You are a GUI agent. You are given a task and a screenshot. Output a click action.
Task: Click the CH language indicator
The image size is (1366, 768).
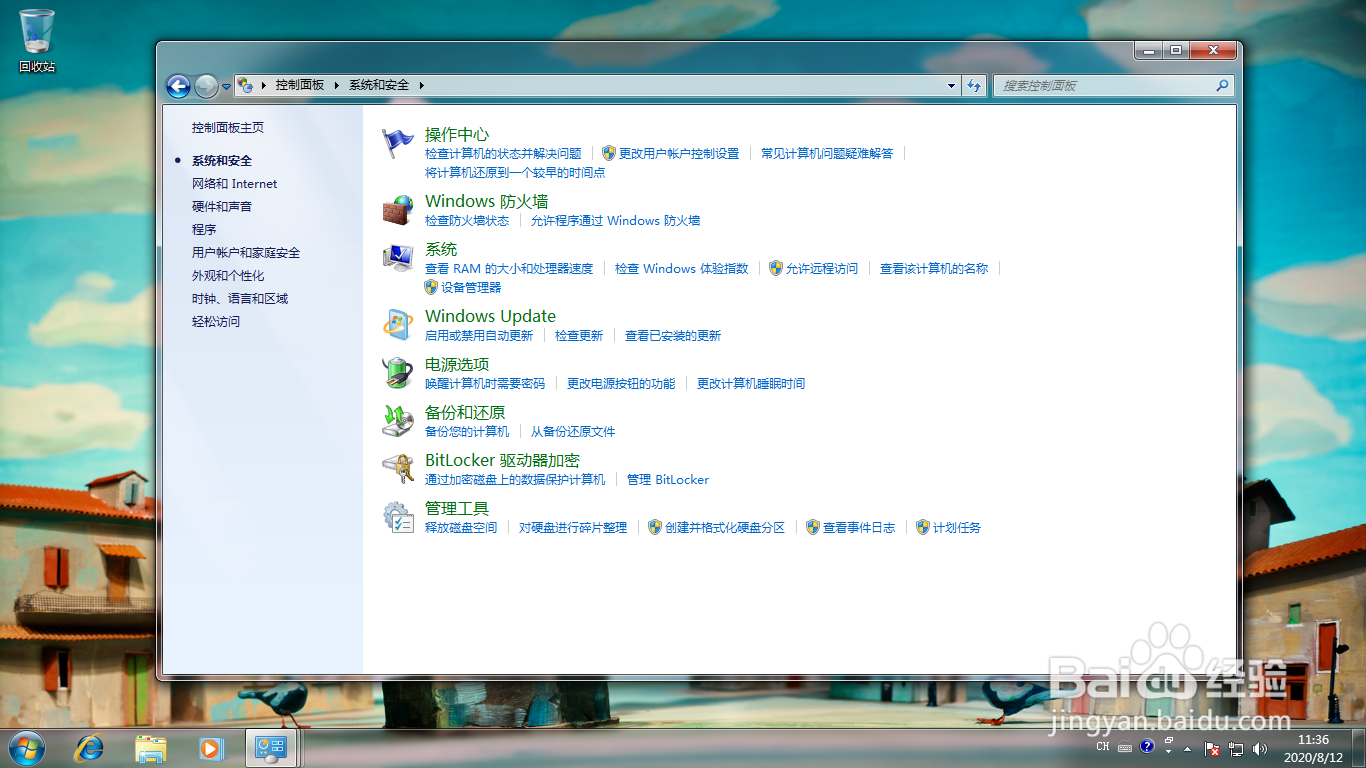coord(1103,746)
